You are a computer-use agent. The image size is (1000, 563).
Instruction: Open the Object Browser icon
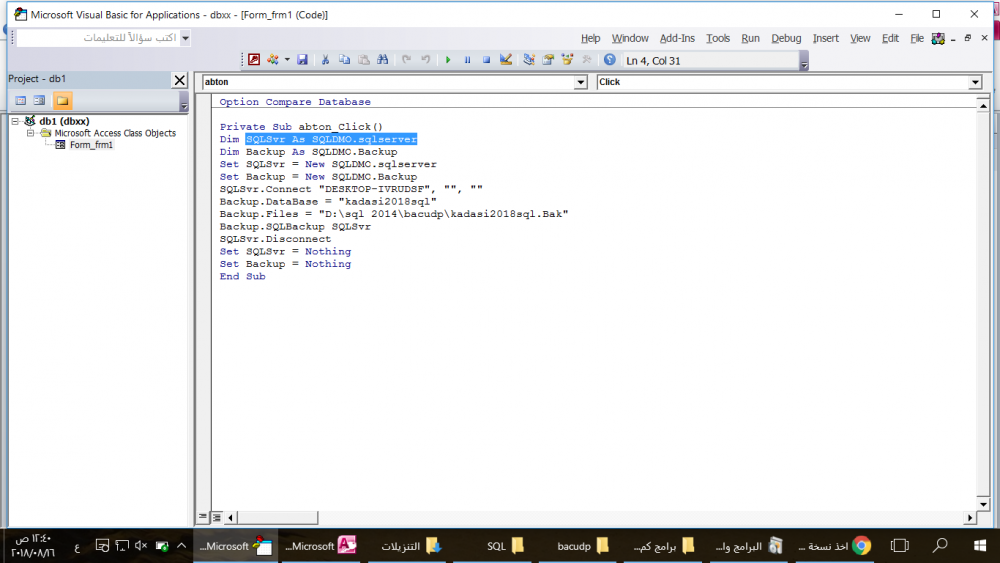pyautogui.click(x=567, y=60)
